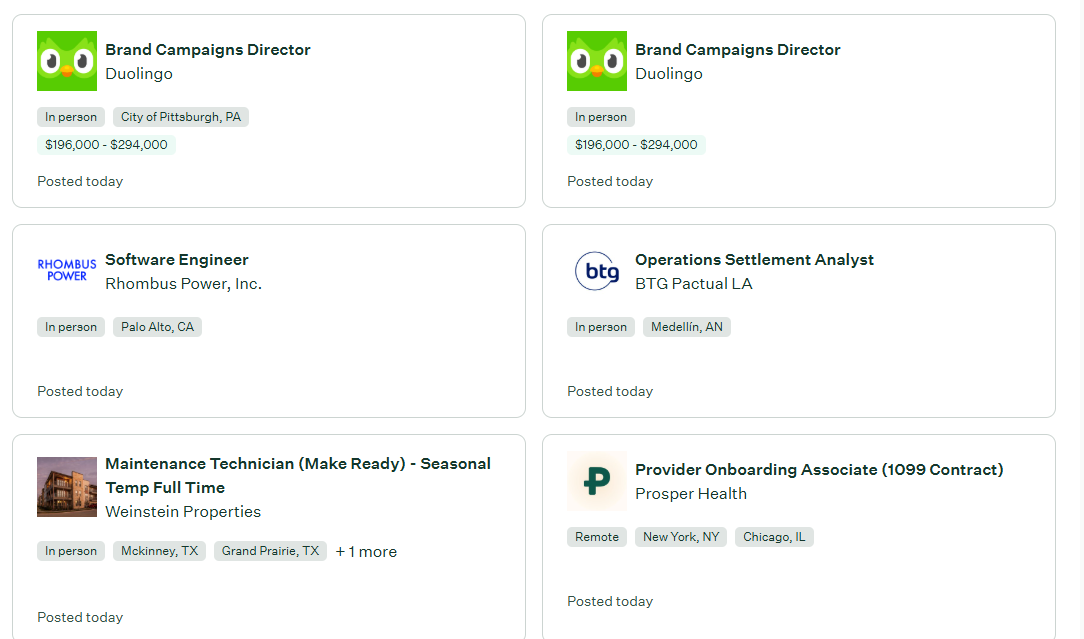Click the Duolingo owl logo beside Pittsburgh listing
The width and height of the screenshot is (1084, 639).
coord(67,61)
